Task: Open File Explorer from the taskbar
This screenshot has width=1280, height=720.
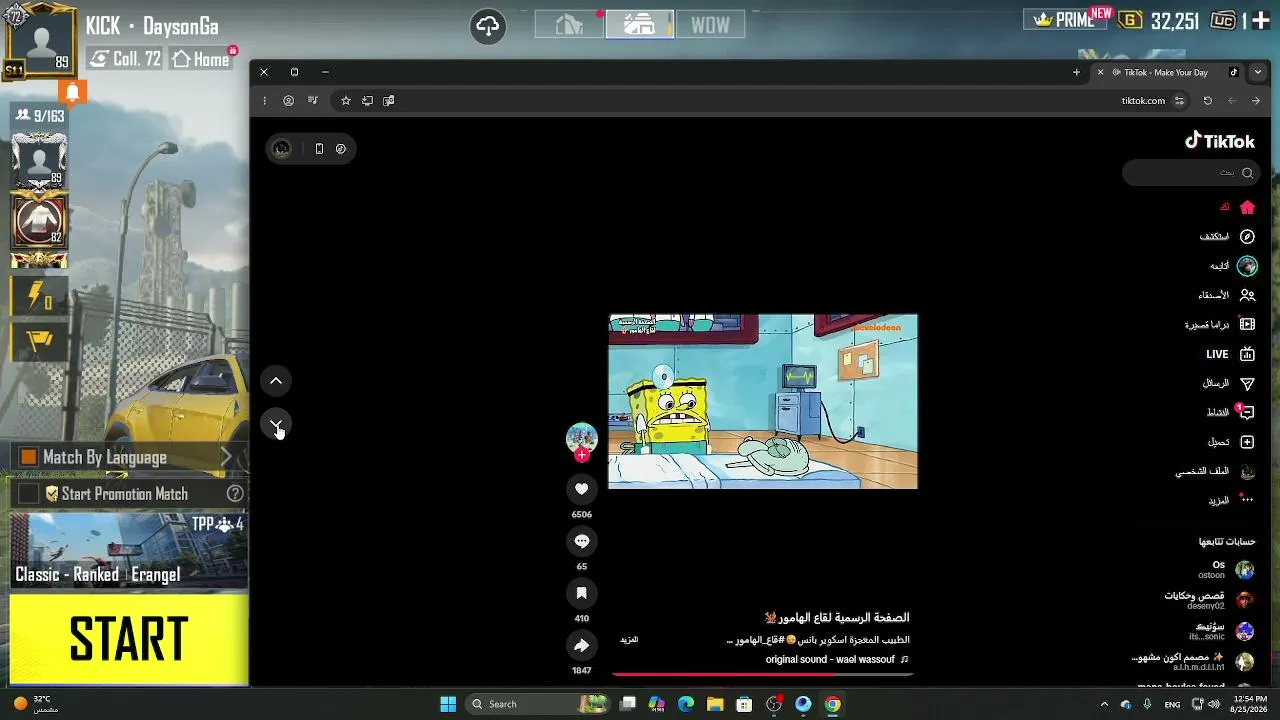Action: tap(715, 704)
